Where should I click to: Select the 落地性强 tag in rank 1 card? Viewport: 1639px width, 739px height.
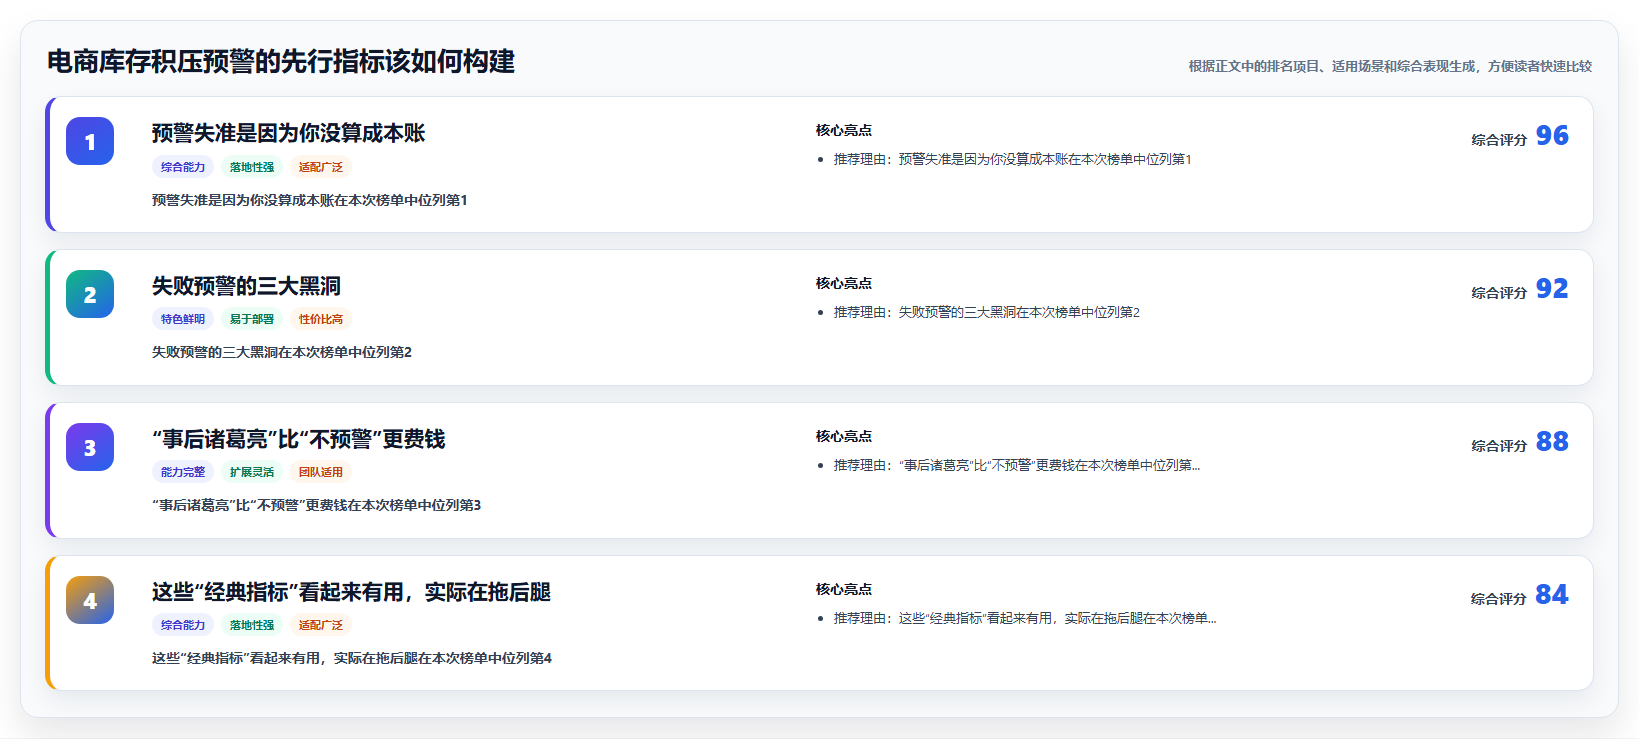click(252, 167)
